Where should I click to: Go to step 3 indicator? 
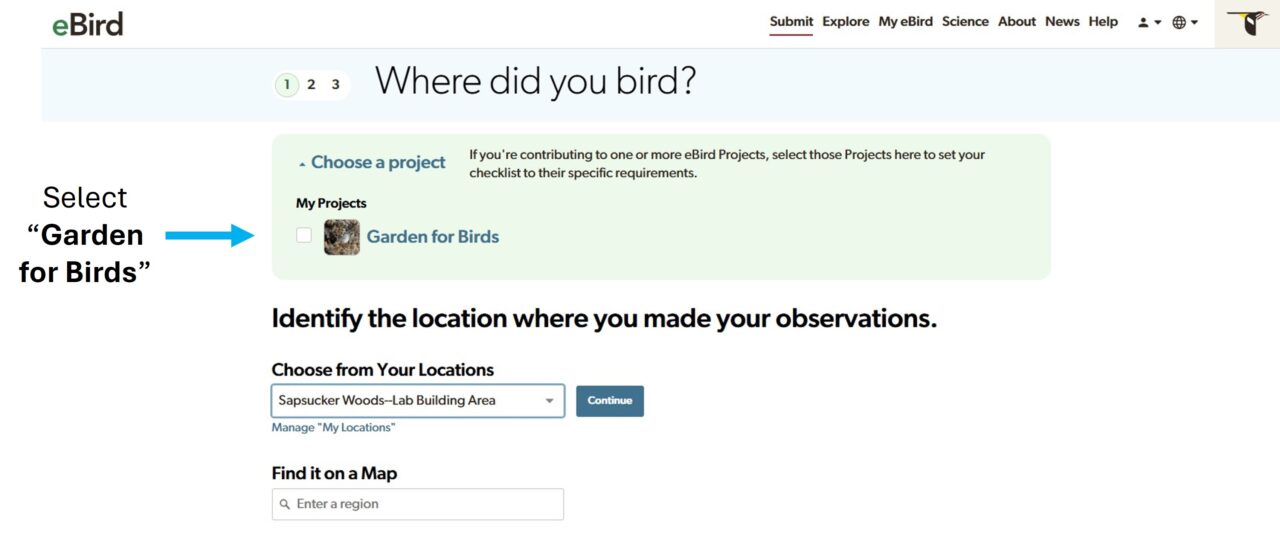point(335,84)
